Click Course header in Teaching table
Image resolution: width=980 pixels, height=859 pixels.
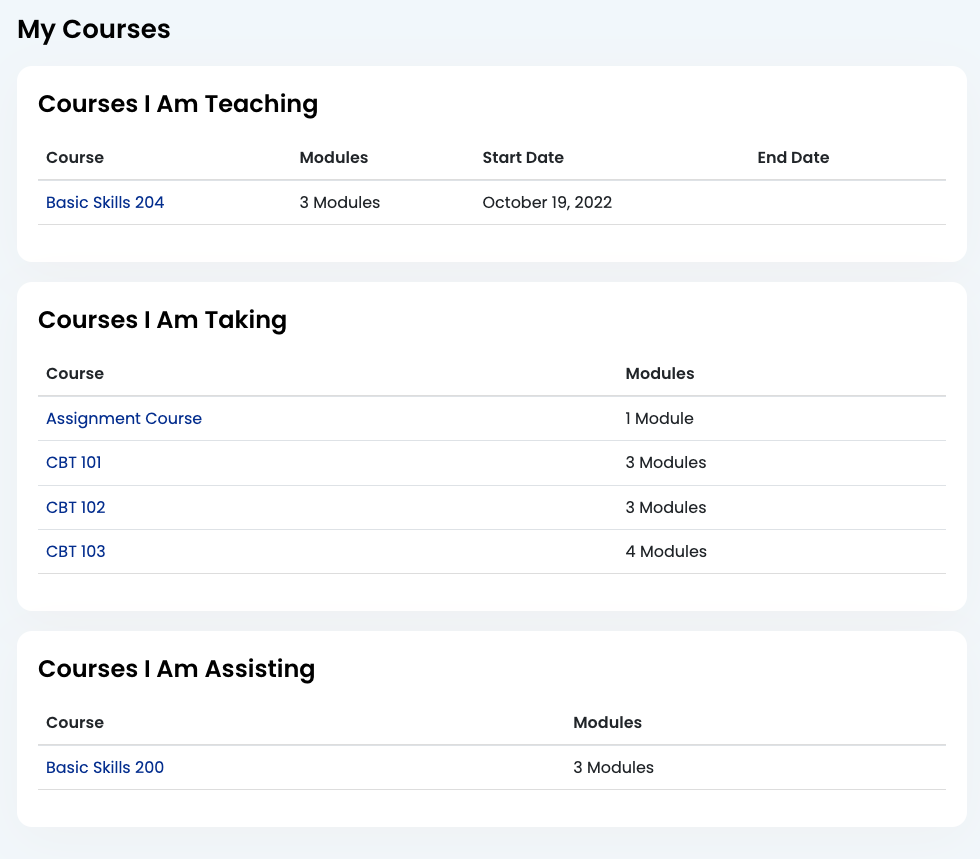(x=75, y=158)
